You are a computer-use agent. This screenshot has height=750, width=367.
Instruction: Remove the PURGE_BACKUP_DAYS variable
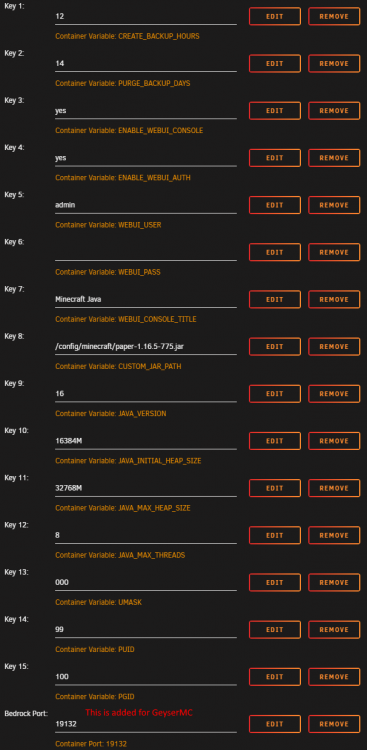click(x=334, y=64)
